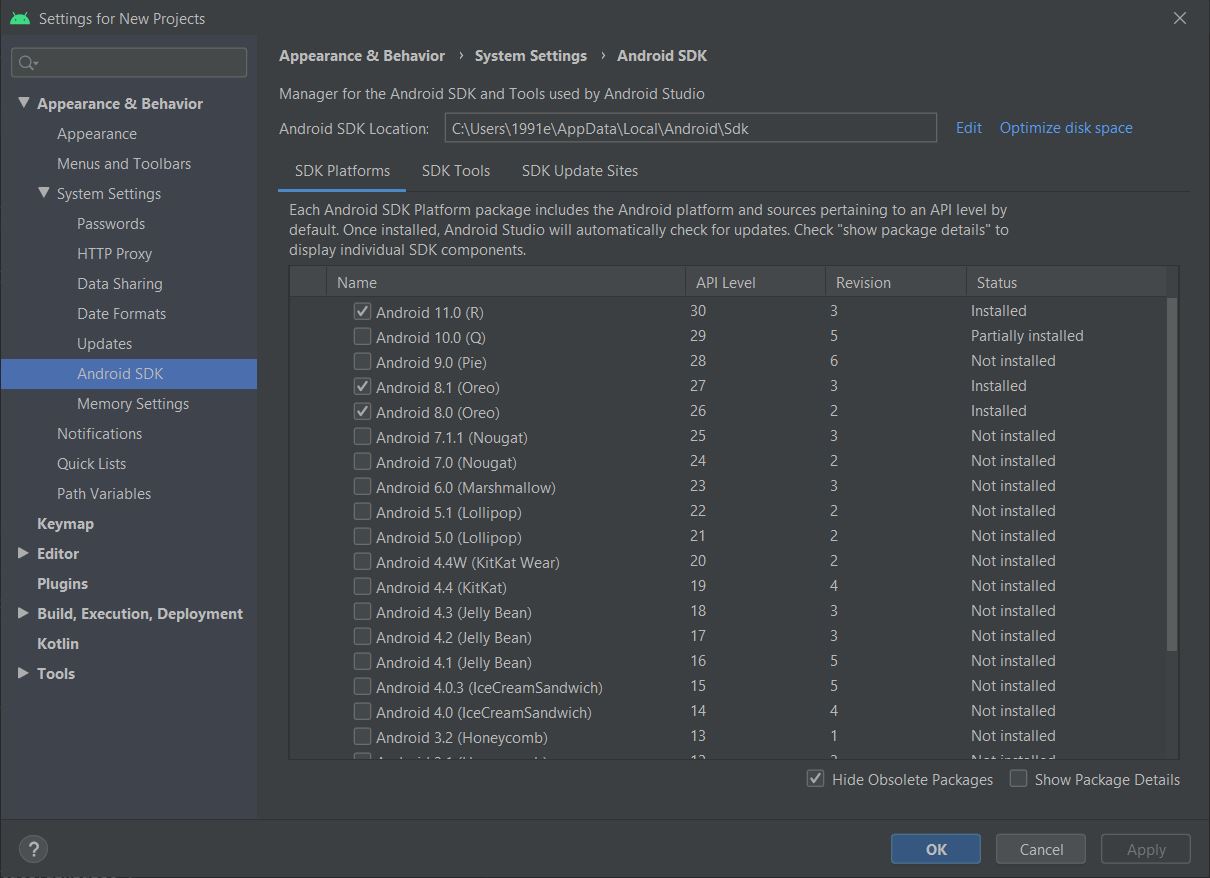Open Quick Lists settings
This screenshot has width=1210, height=878.
pos(91,464)
